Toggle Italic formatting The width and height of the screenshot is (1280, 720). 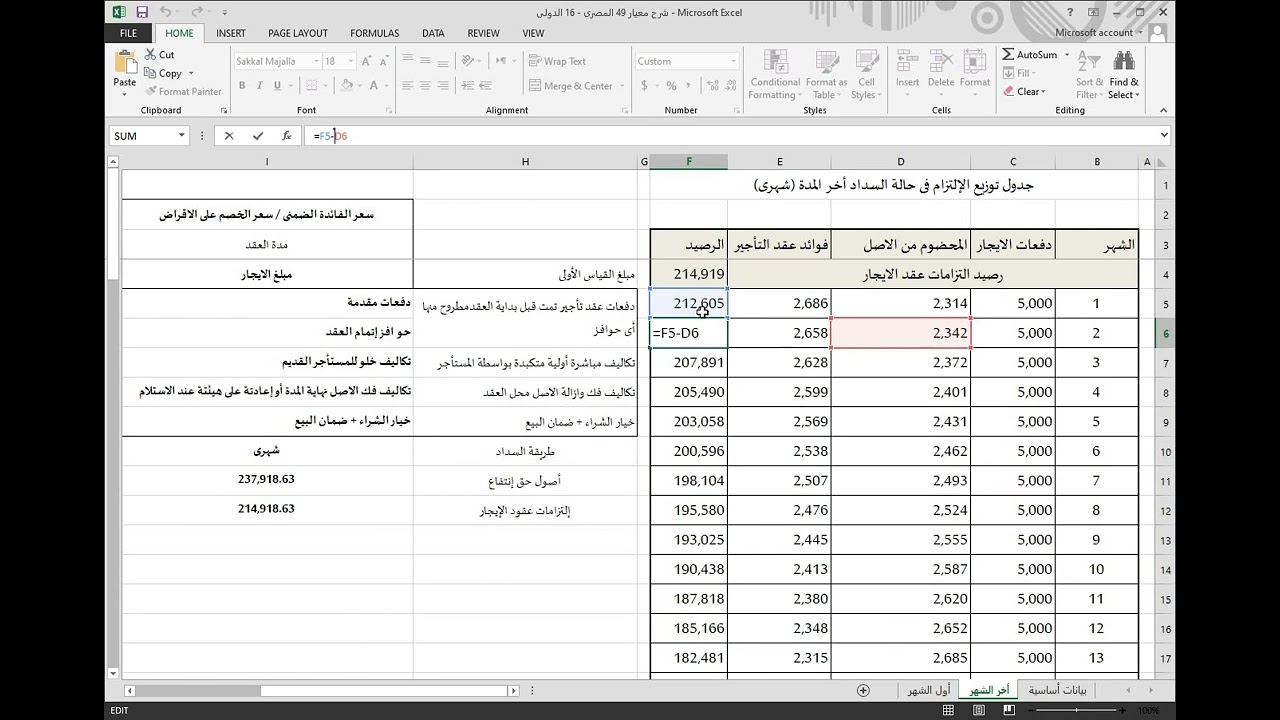258,86
